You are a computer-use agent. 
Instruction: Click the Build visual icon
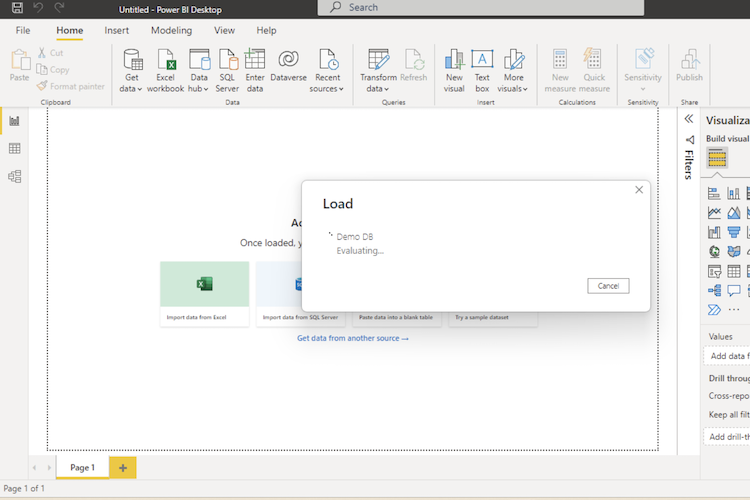point(717,158)
